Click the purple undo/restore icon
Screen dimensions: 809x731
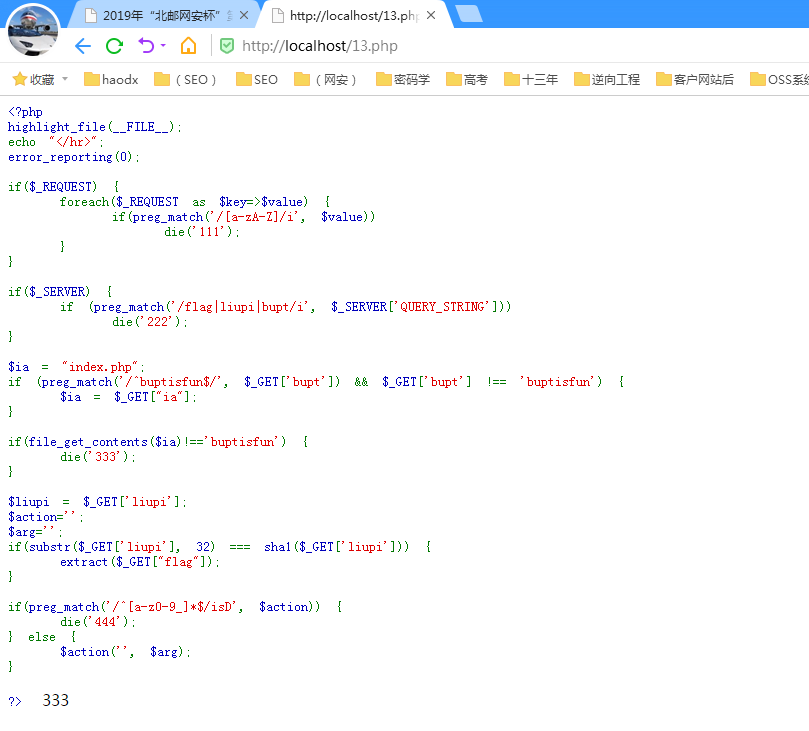click(146, 46)
